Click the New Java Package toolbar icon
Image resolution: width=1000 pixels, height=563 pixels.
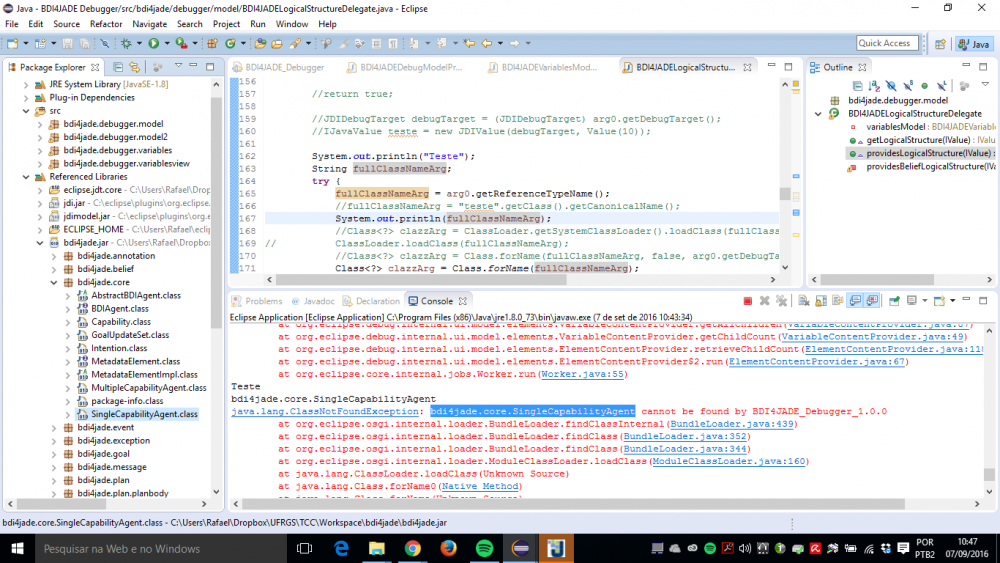pyautogui.click(x=212, y=44)
